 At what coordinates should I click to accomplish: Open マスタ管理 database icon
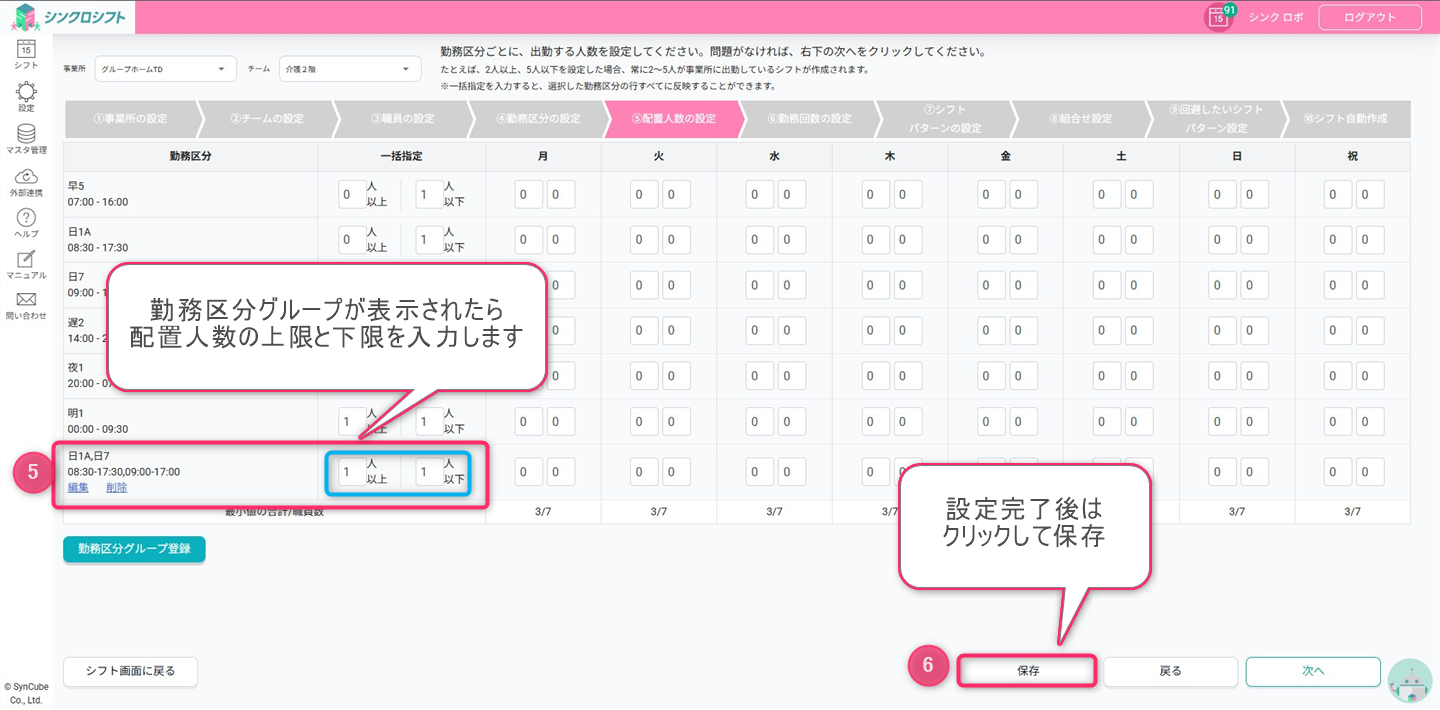26,137
